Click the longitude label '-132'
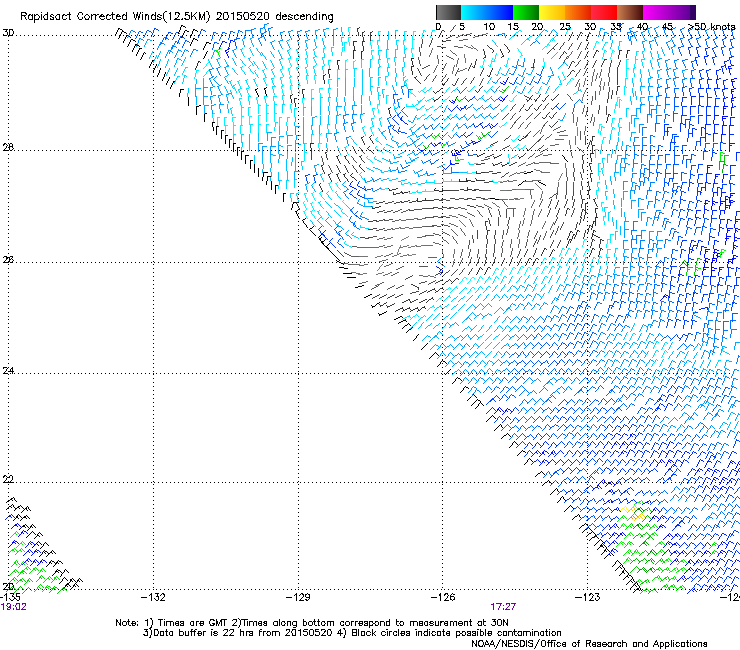Image resolution: width=740 pixels, height=650 pixels. 153,597
